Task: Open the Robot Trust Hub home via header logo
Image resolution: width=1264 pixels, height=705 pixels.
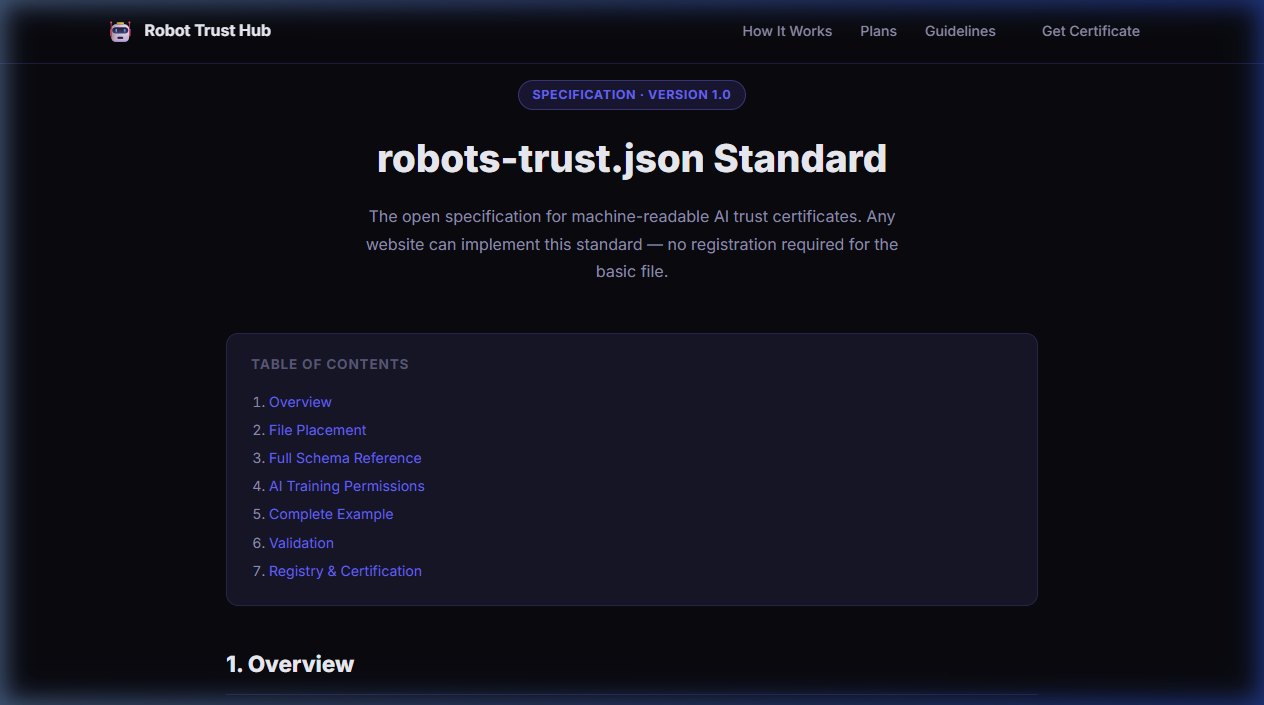Action: click(x=189, y=31)
